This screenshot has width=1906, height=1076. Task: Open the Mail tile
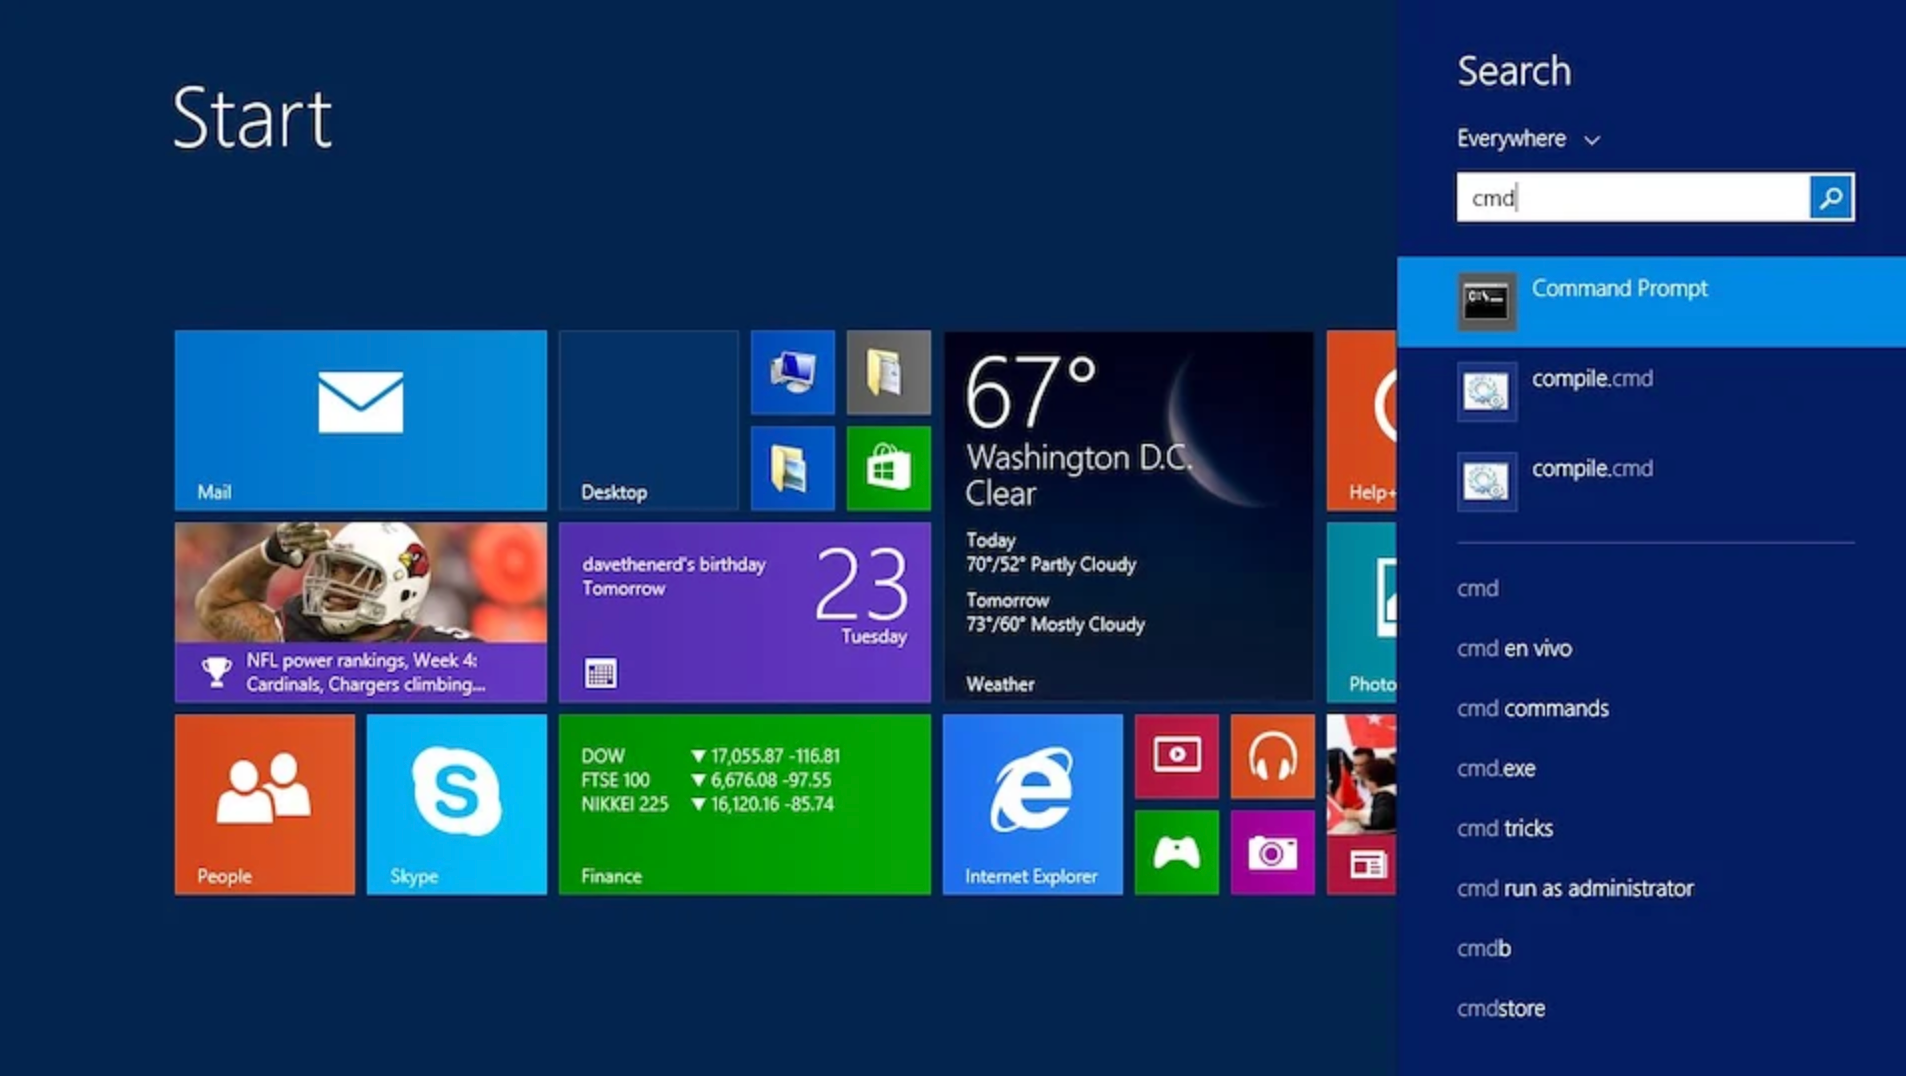pos(360,420)
